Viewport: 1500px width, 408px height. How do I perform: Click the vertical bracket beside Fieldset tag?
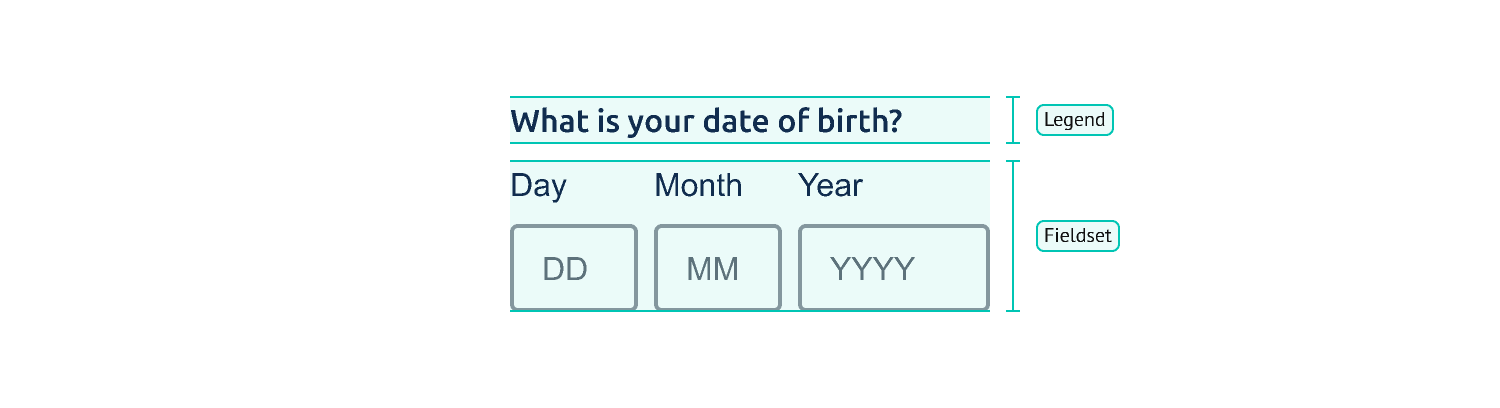(1013, 236)
